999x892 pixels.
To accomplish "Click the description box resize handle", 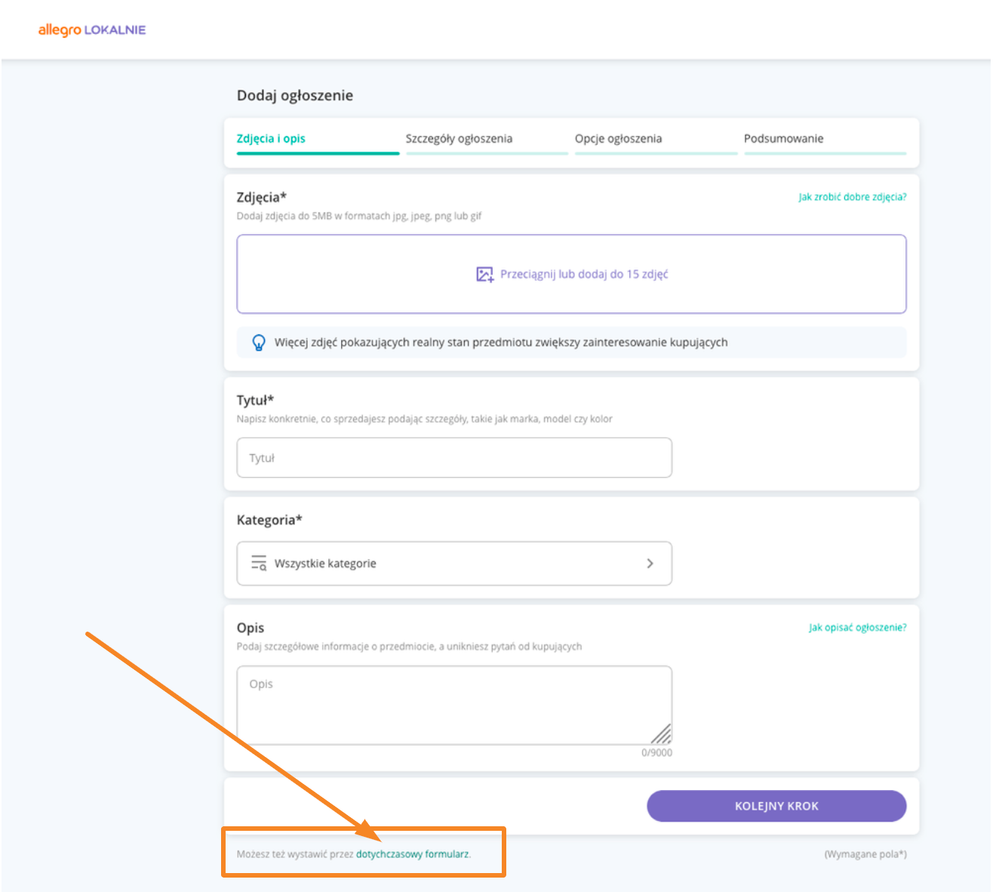I will [661, 734].
